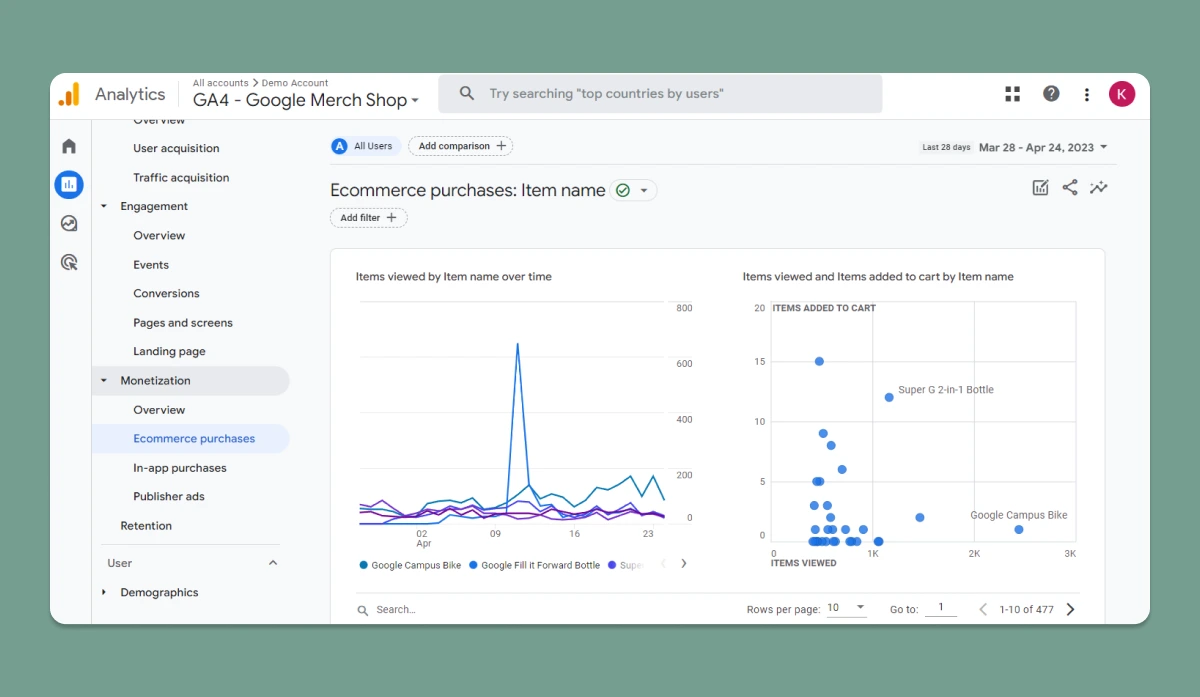Image resolution: width=1200 pixels, height=697 pixels.
Task: Expand the Demographics section
Action: 104,593
